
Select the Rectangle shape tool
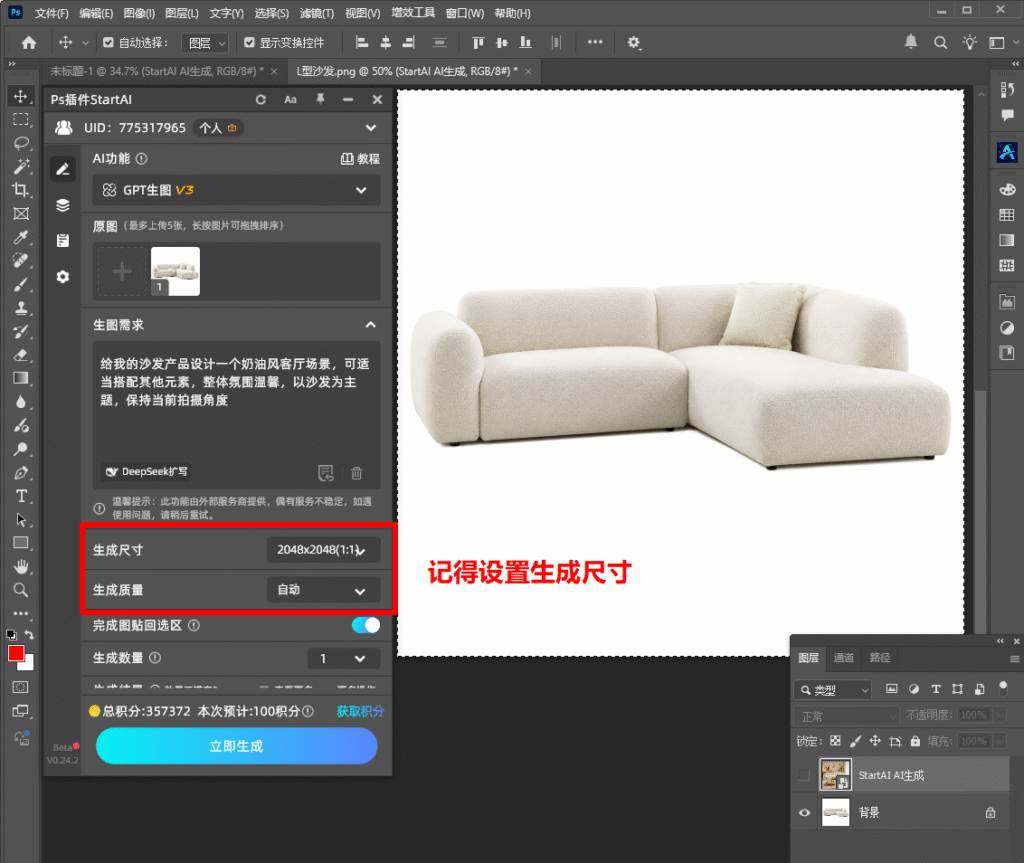point(21,543)
